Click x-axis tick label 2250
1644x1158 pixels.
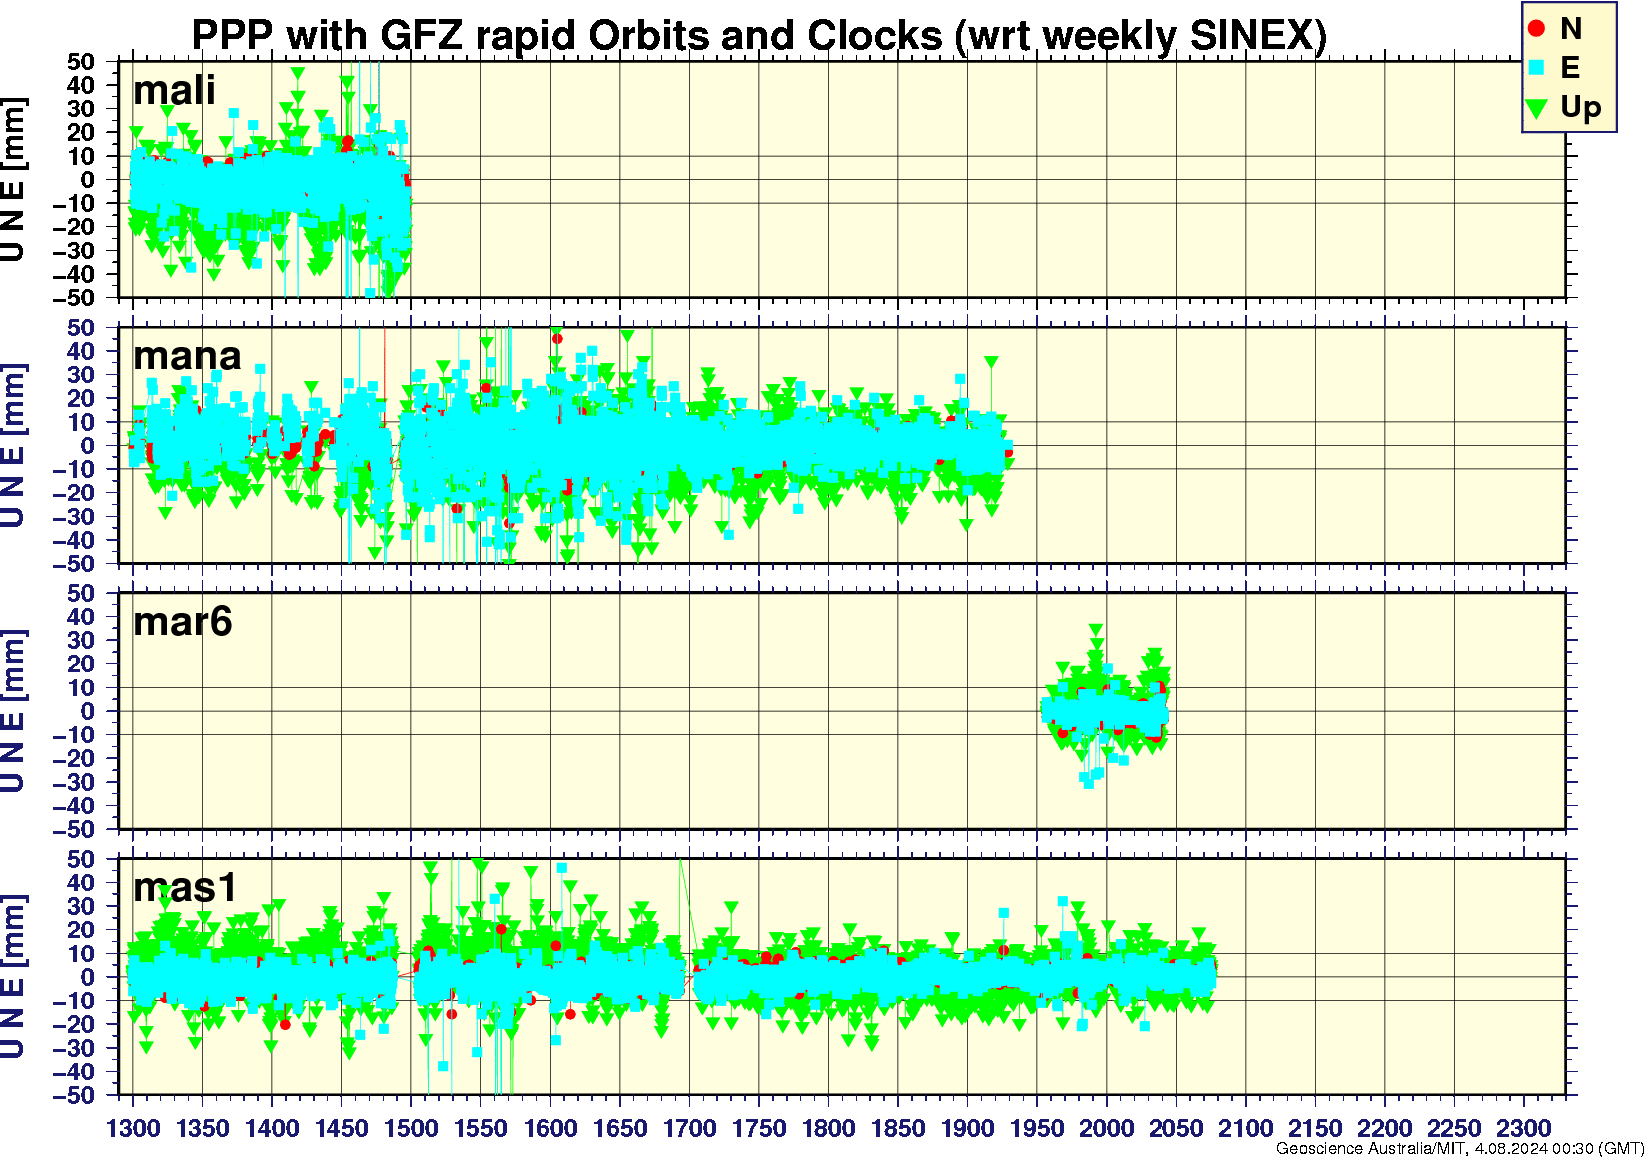pyautogui.click(x=1454, y=1128)
